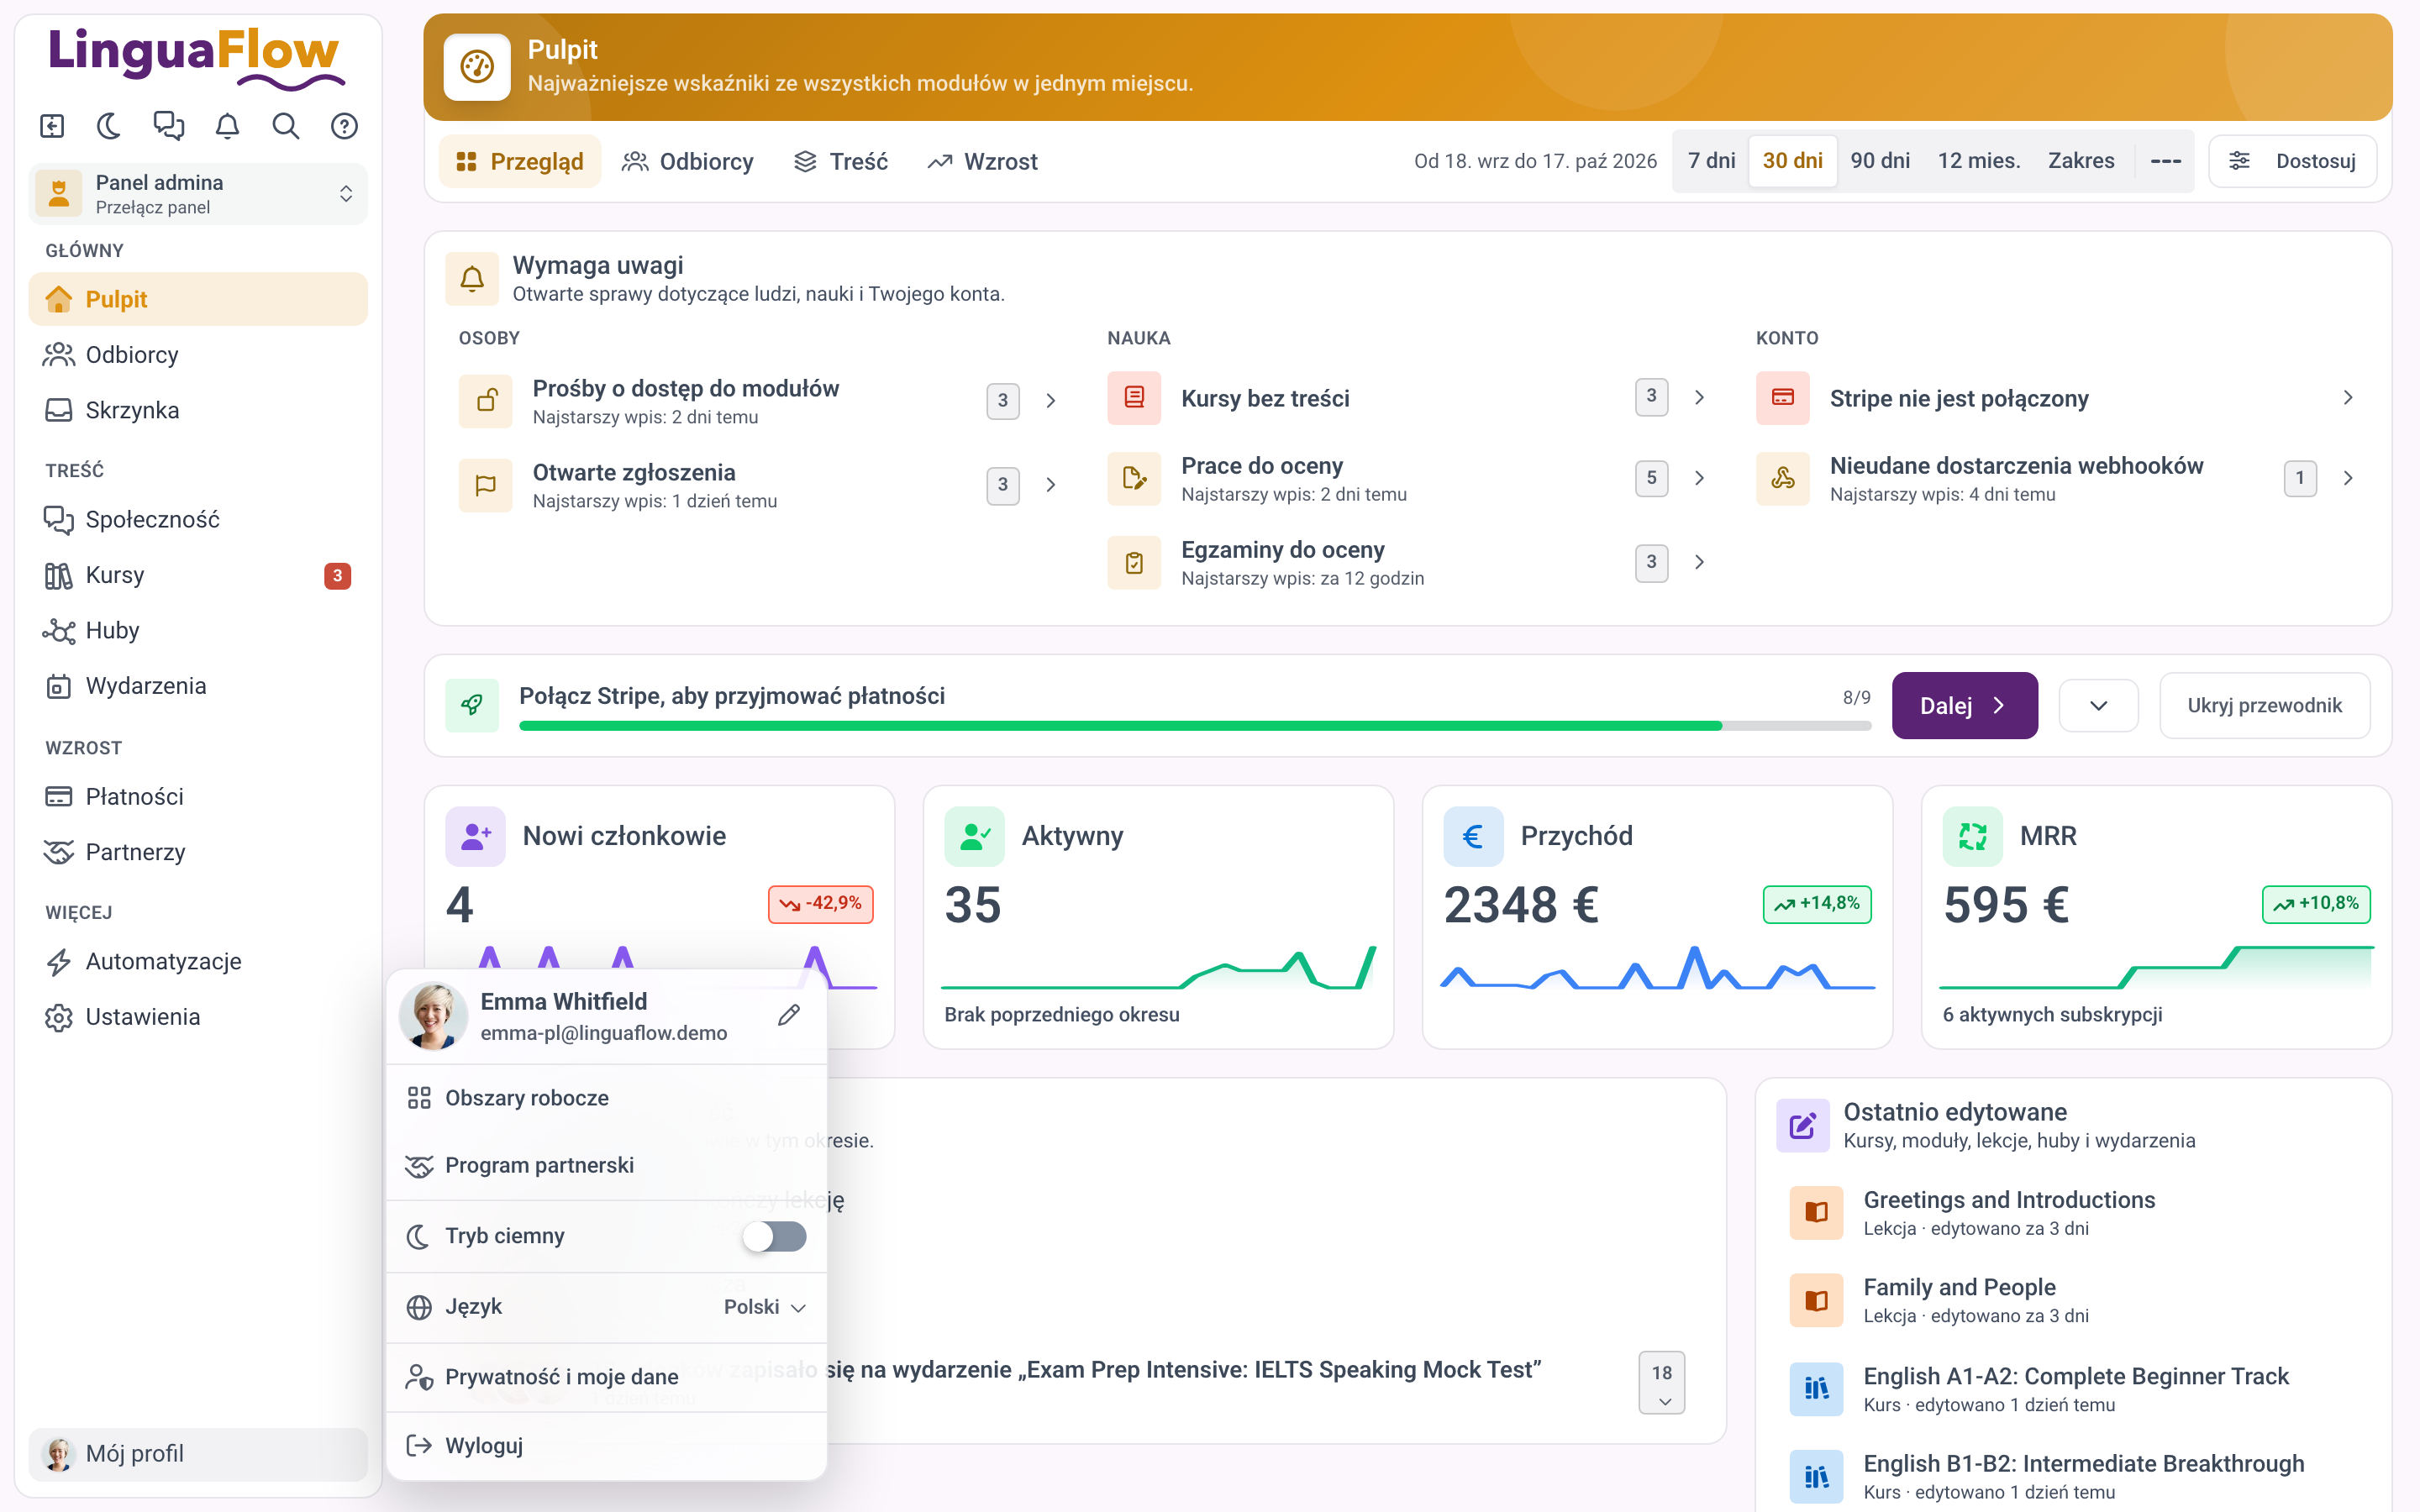Click Emma Whitfield's avatar photo
The height and width of the screenshot is (1512, 2420).
pos(434,1016)
